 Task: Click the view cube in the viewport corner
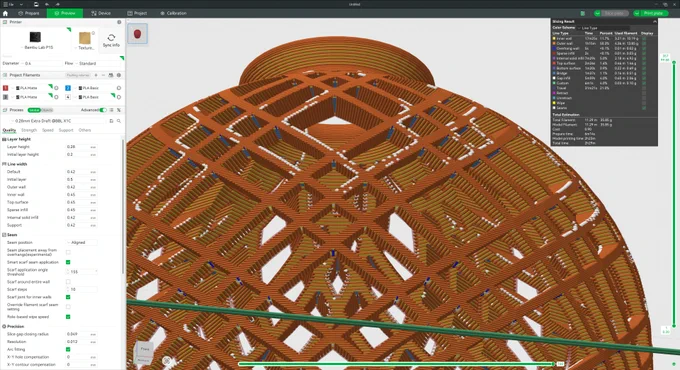point(144,353)
